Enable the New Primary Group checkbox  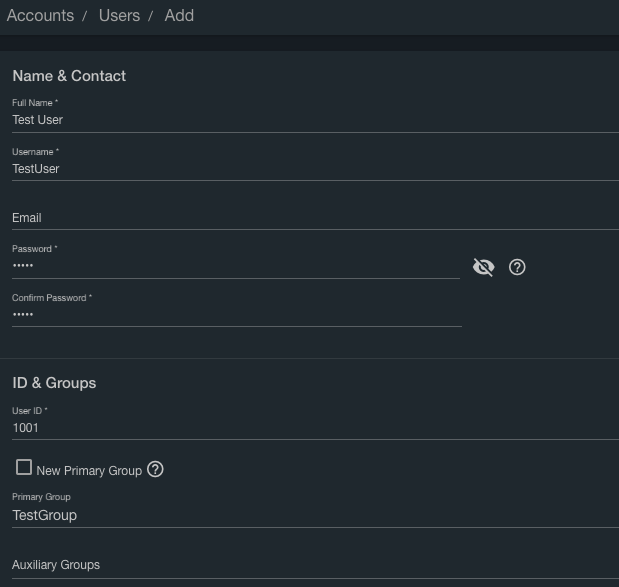[x=24, y=468]
